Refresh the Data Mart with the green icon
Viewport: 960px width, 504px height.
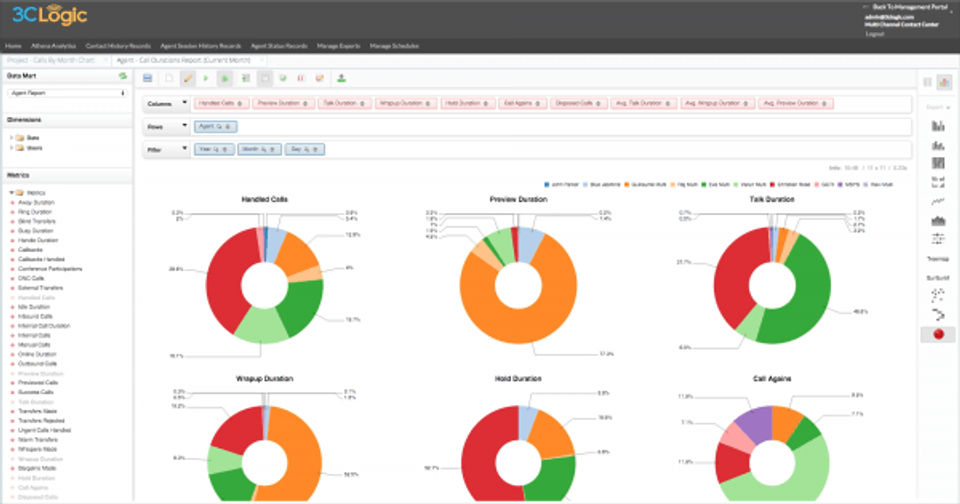[122, 76]
